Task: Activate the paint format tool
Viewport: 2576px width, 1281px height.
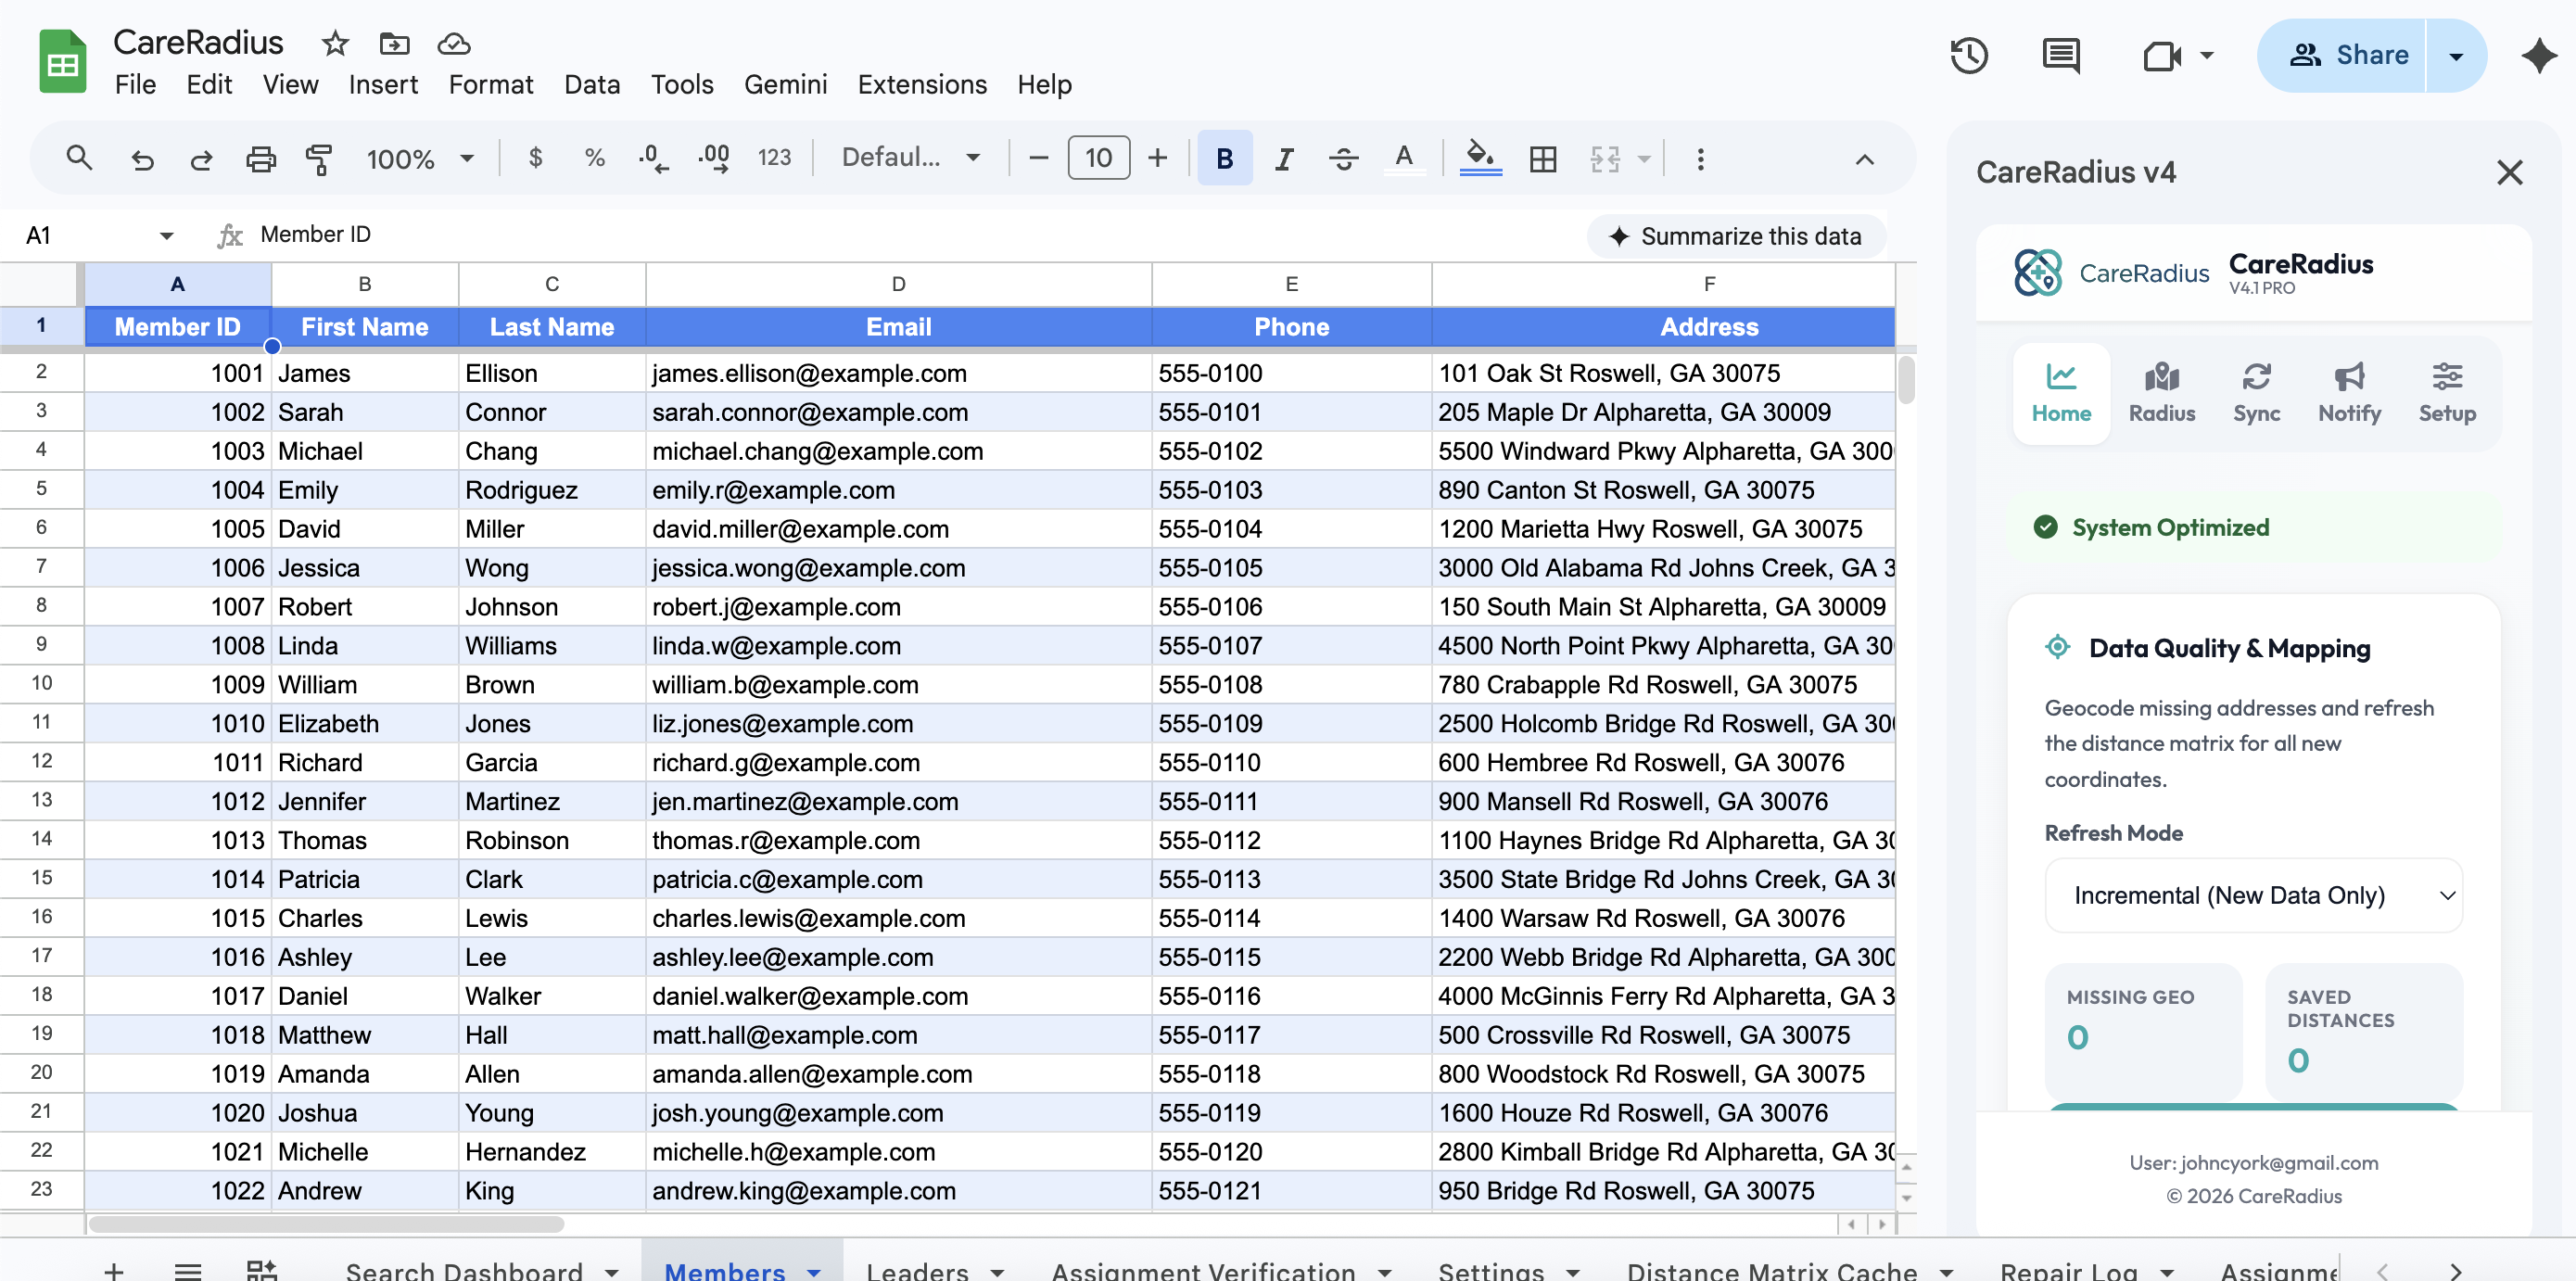Action: pyautogui.click(x=319, y=158)
